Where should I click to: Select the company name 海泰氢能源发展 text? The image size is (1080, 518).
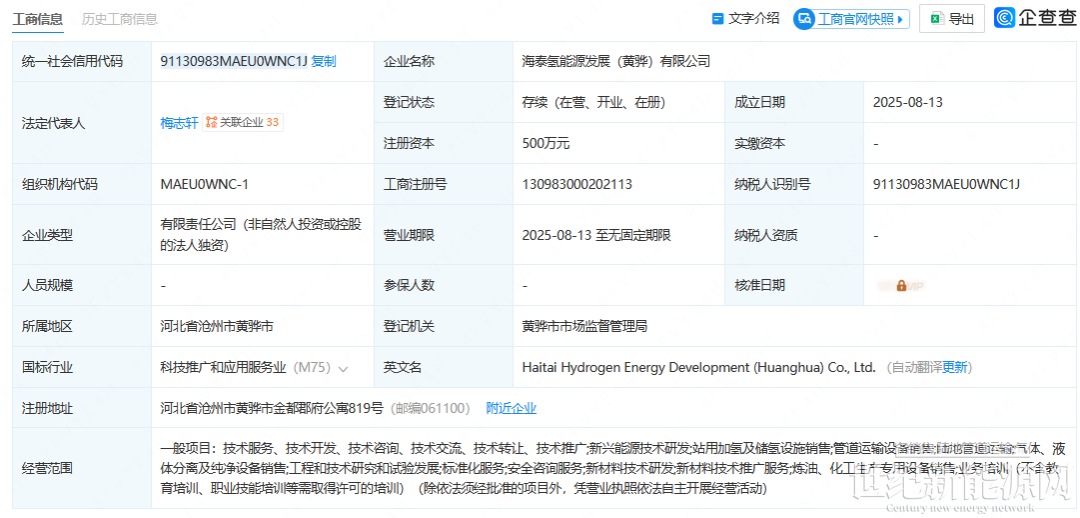click(x=616, y=61)
